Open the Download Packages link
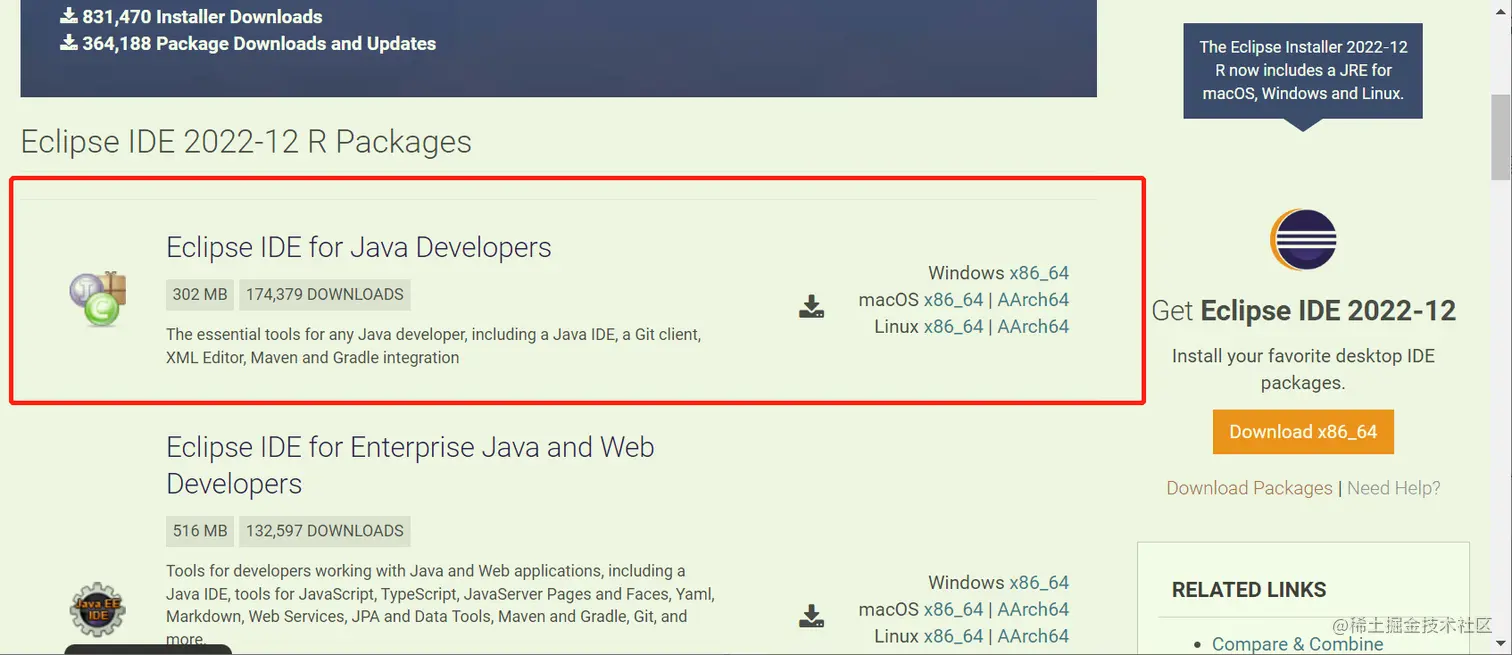Image resolution: width=1512 pixels, height=655 pixels. [1249, 488]
